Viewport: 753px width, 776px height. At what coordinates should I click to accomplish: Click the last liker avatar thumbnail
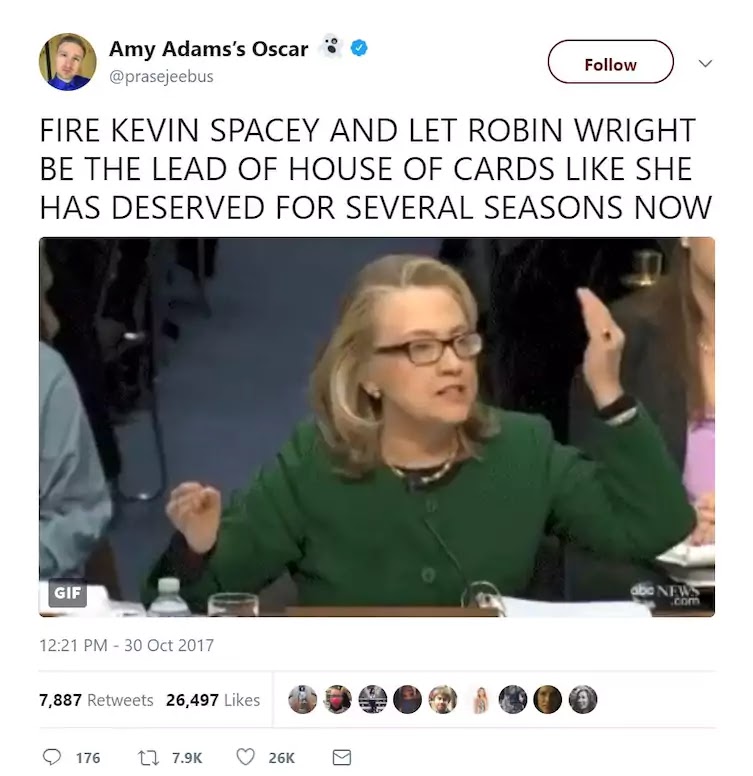coord(583,699)
